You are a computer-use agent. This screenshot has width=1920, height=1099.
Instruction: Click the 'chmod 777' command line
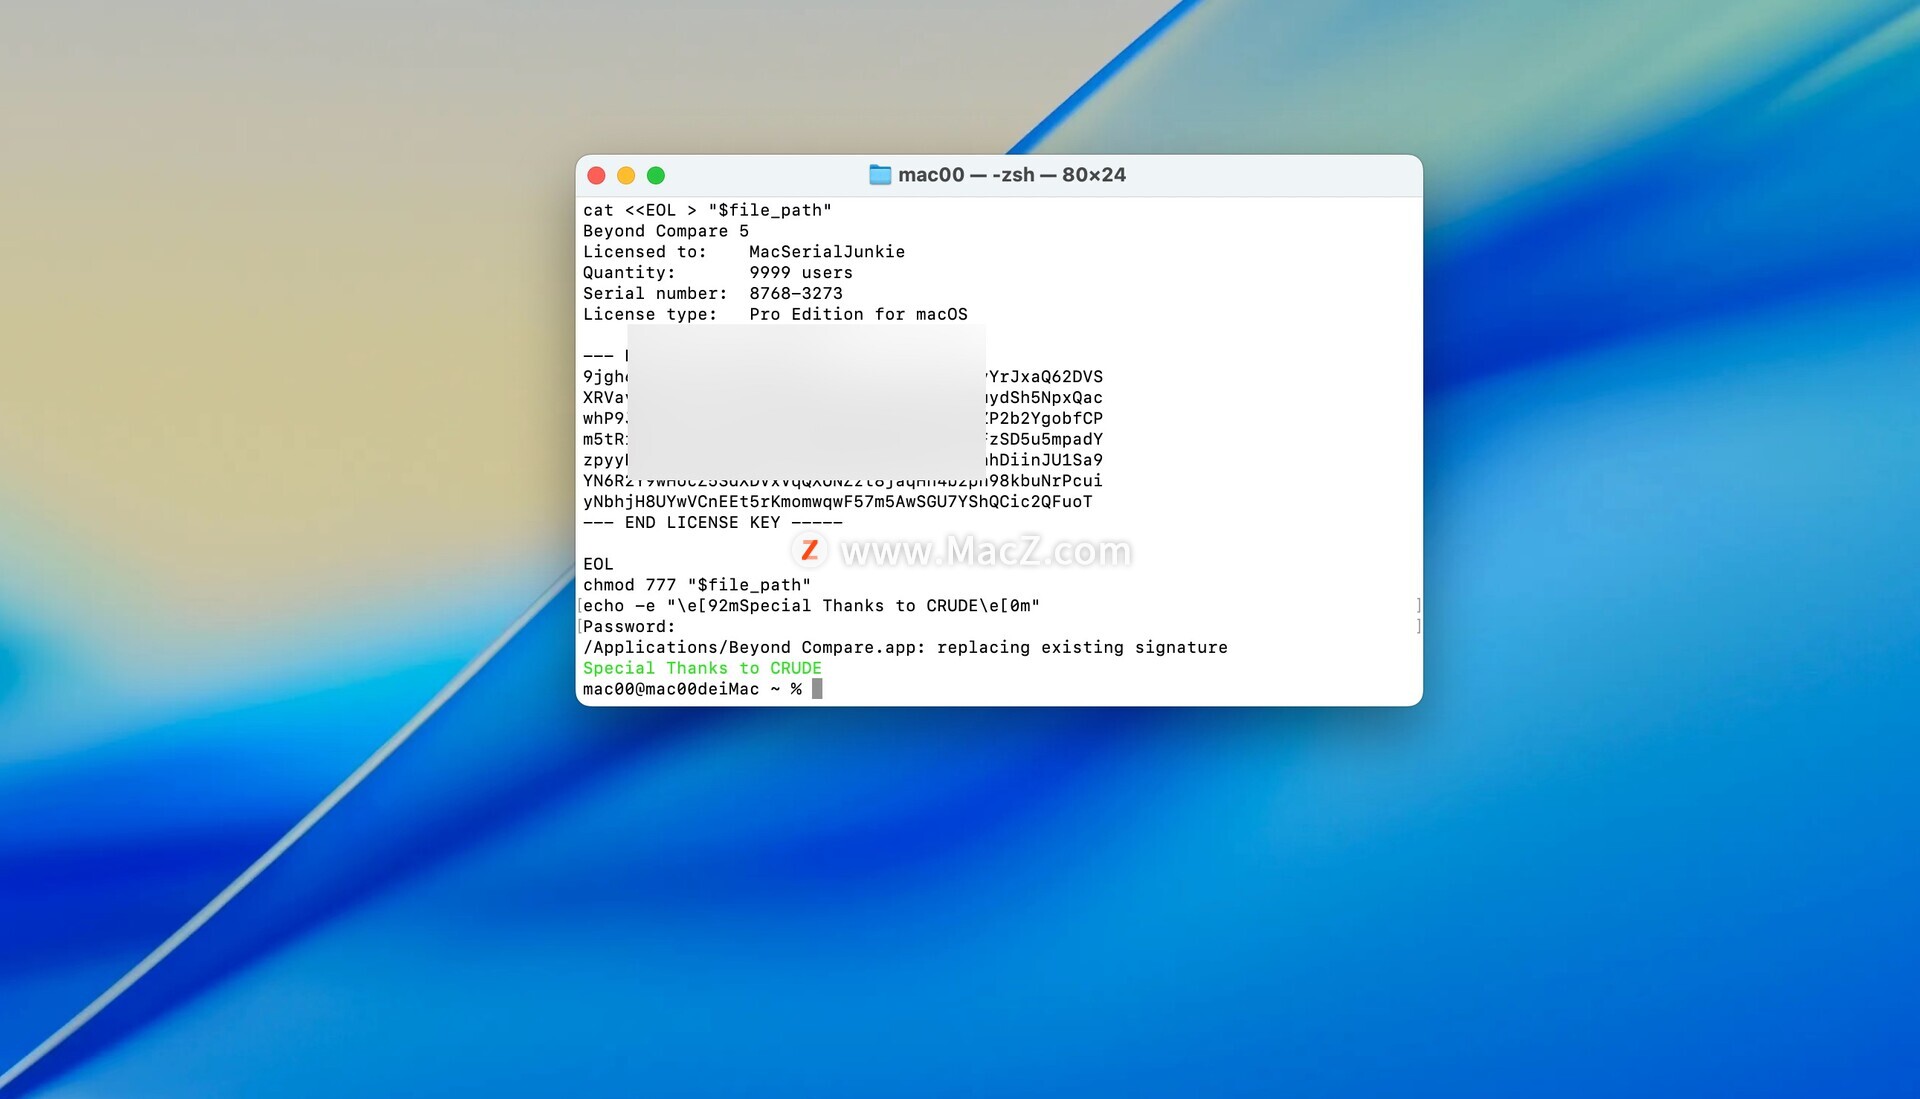pos(696,585)
